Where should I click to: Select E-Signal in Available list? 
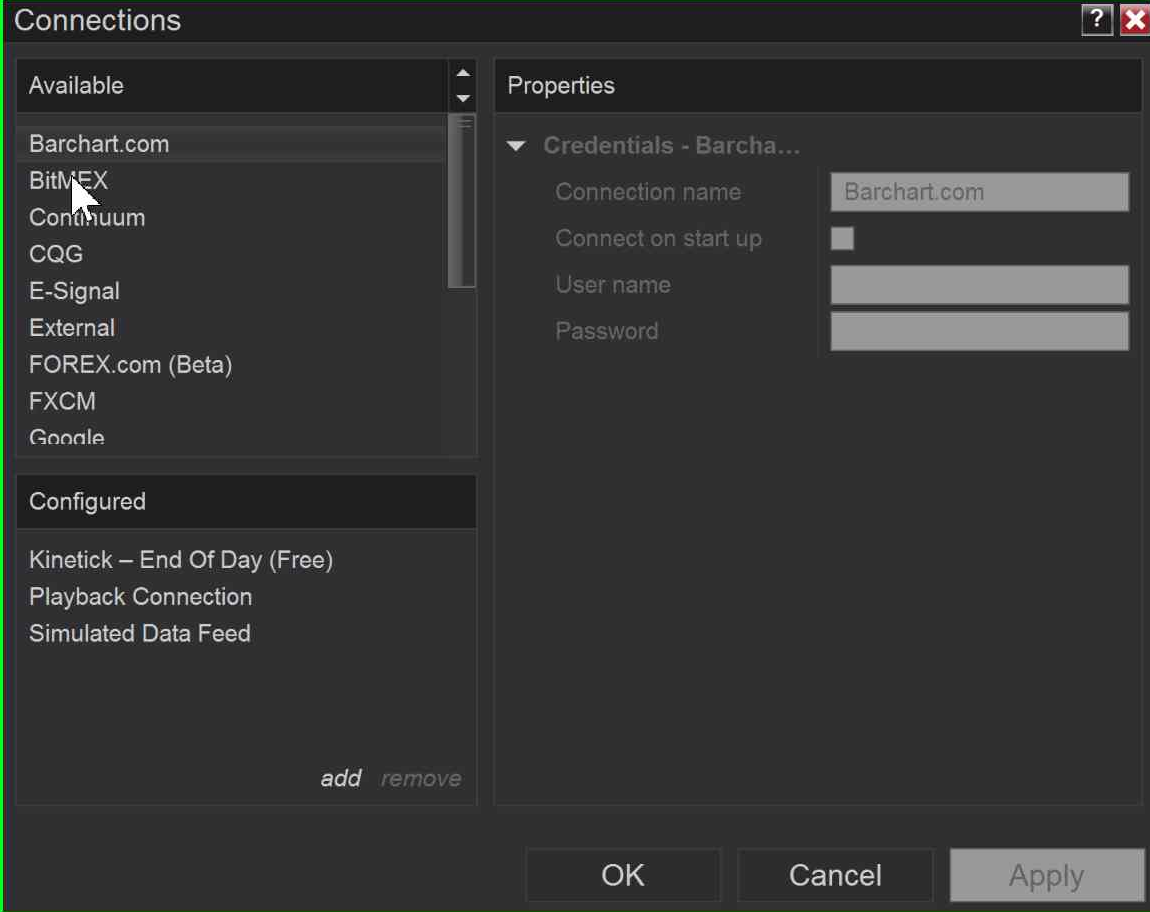(x=231, y=291)
